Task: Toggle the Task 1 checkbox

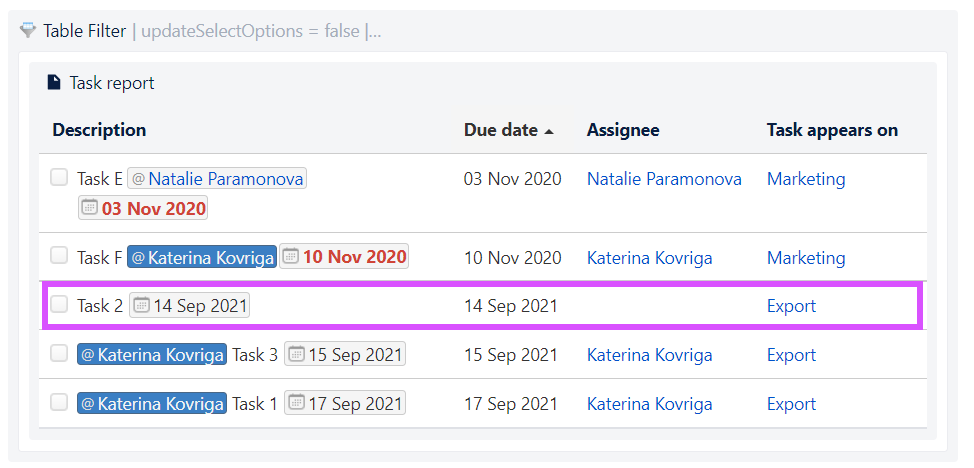Action: point(59,402)
